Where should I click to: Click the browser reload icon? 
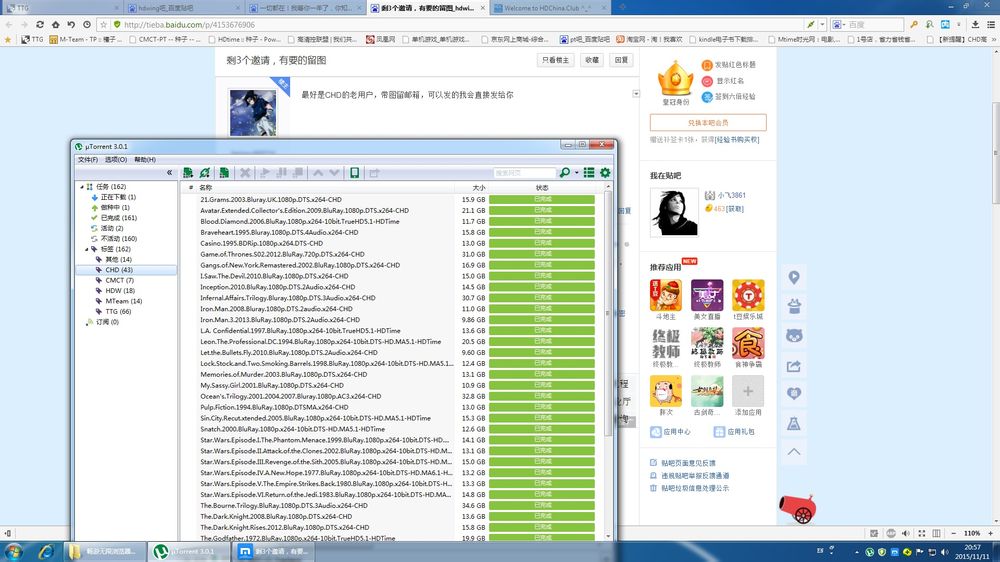[40, 24]
